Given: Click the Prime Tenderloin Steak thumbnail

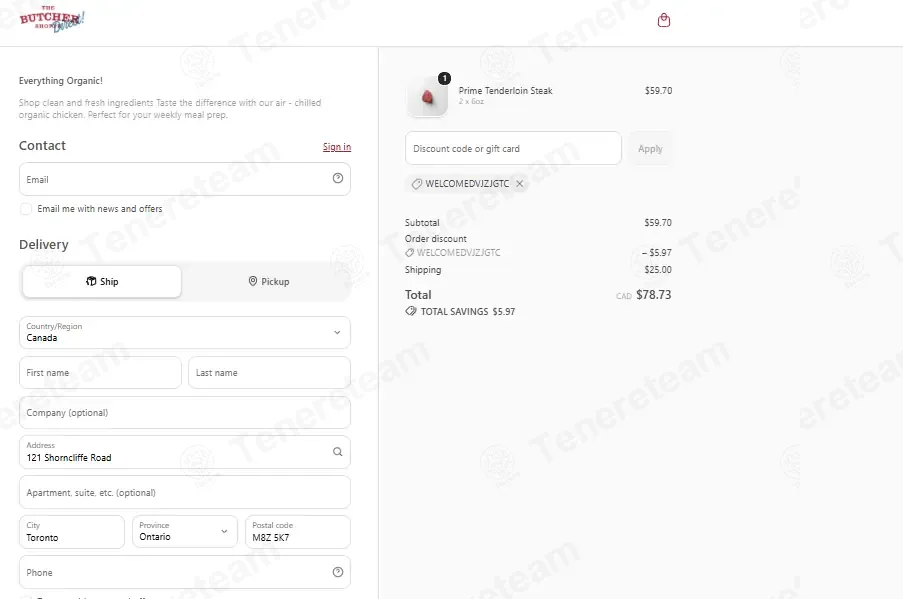Looking at the screenshot, I should tap(427, 96).
